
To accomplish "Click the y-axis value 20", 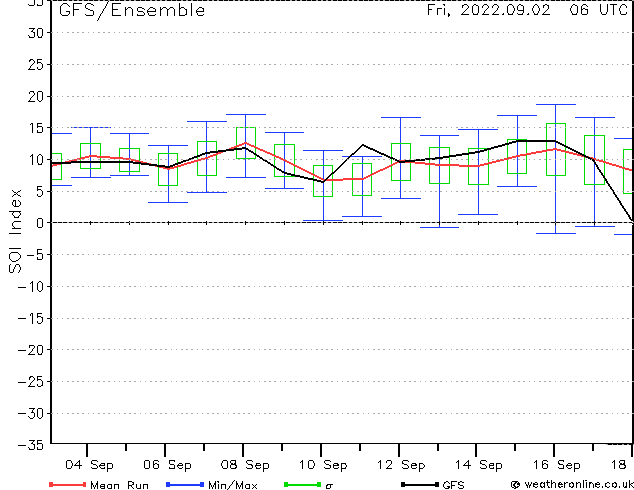I will click(x=36, y=96).
